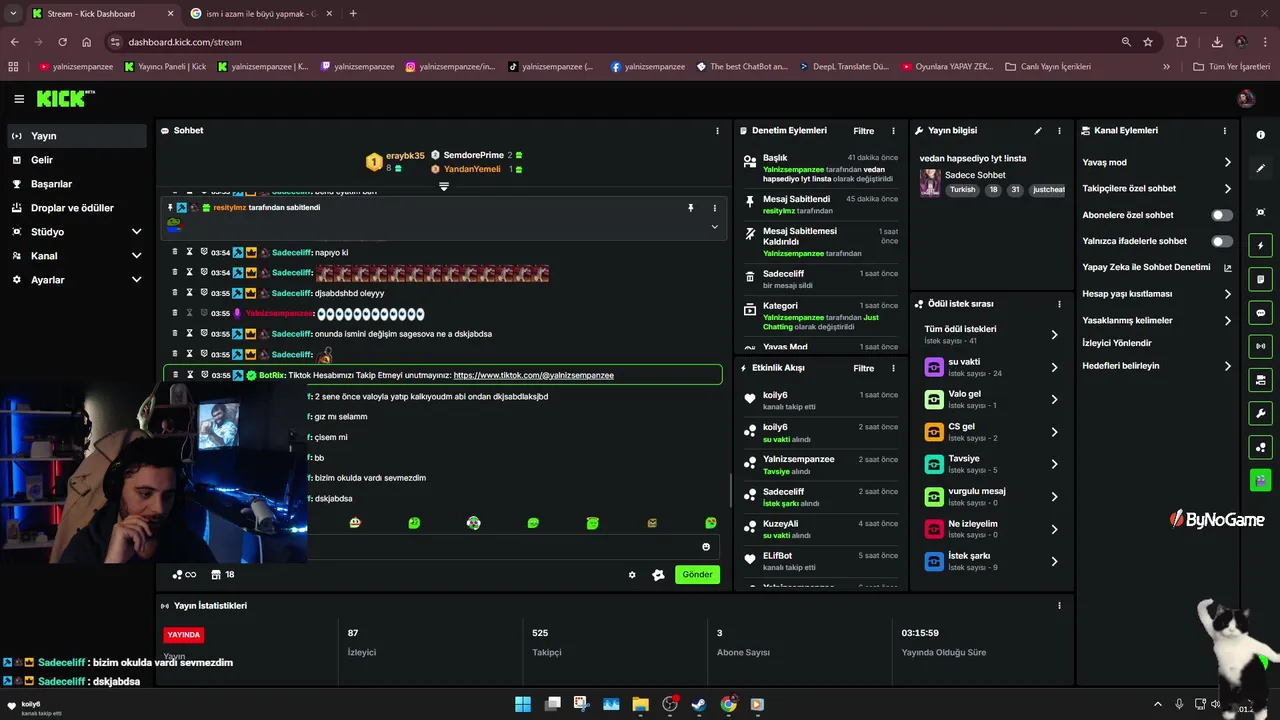Open the 'CS gel' reward requests
Image resolution: width=1280 pixels, height=720 pixels.
pos(991,432)
